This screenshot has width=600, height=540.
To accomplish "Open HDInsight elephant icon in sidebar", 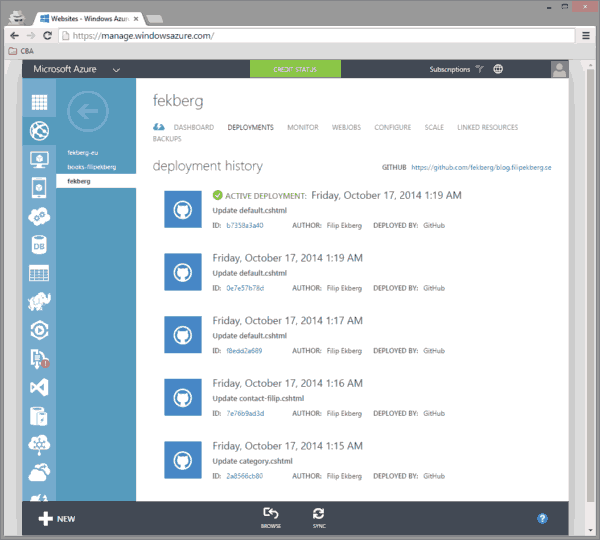I will coord(39,300).
